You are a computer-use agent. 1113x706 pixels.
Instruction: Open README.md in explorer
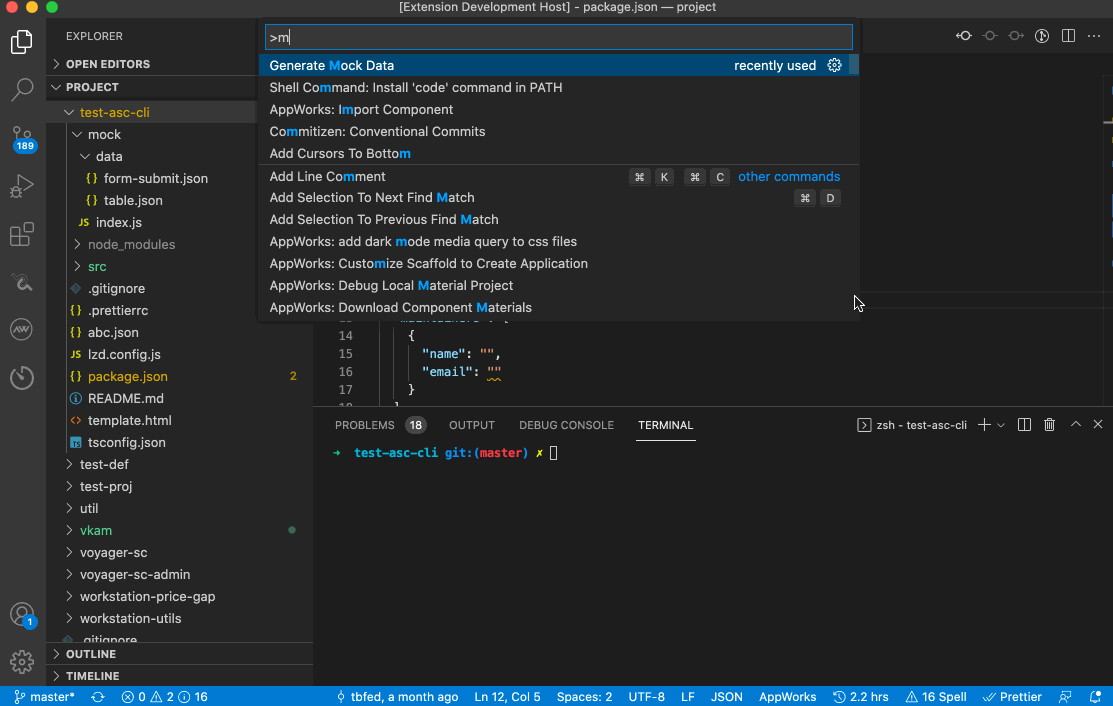point(126,398)
